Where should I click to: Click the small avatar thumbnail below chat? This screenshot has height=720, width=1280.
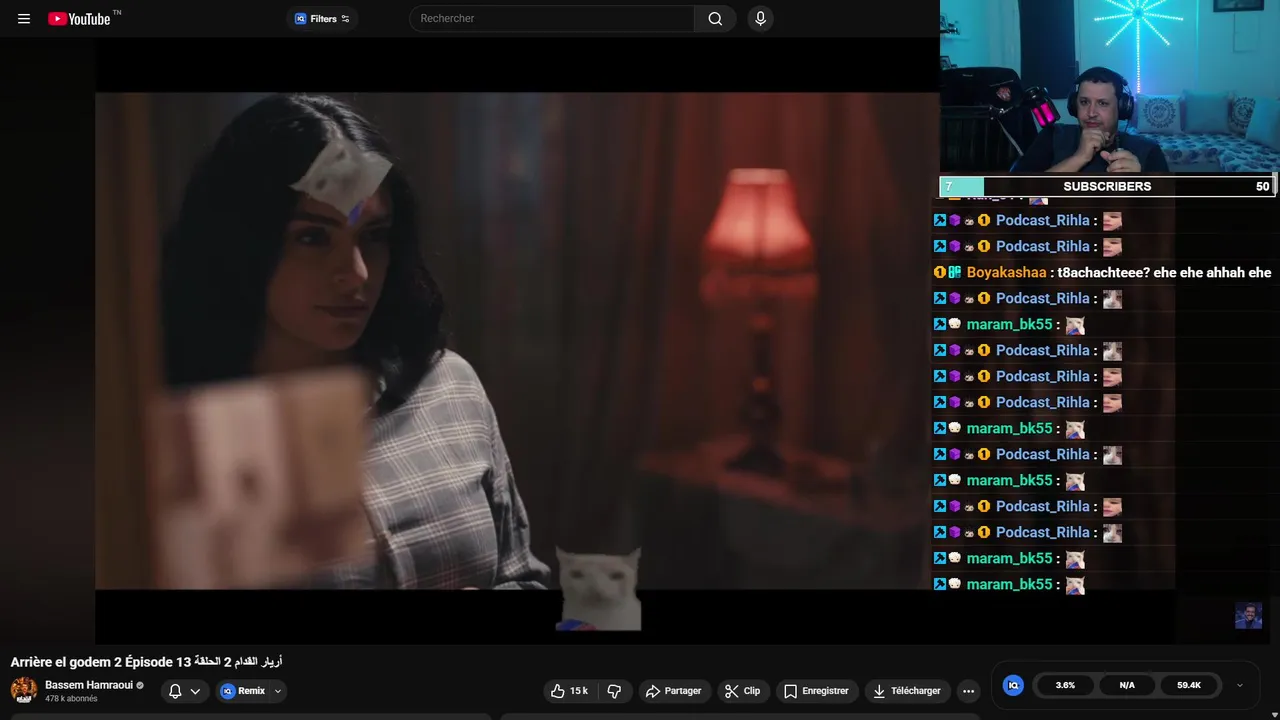point(1248,615)
